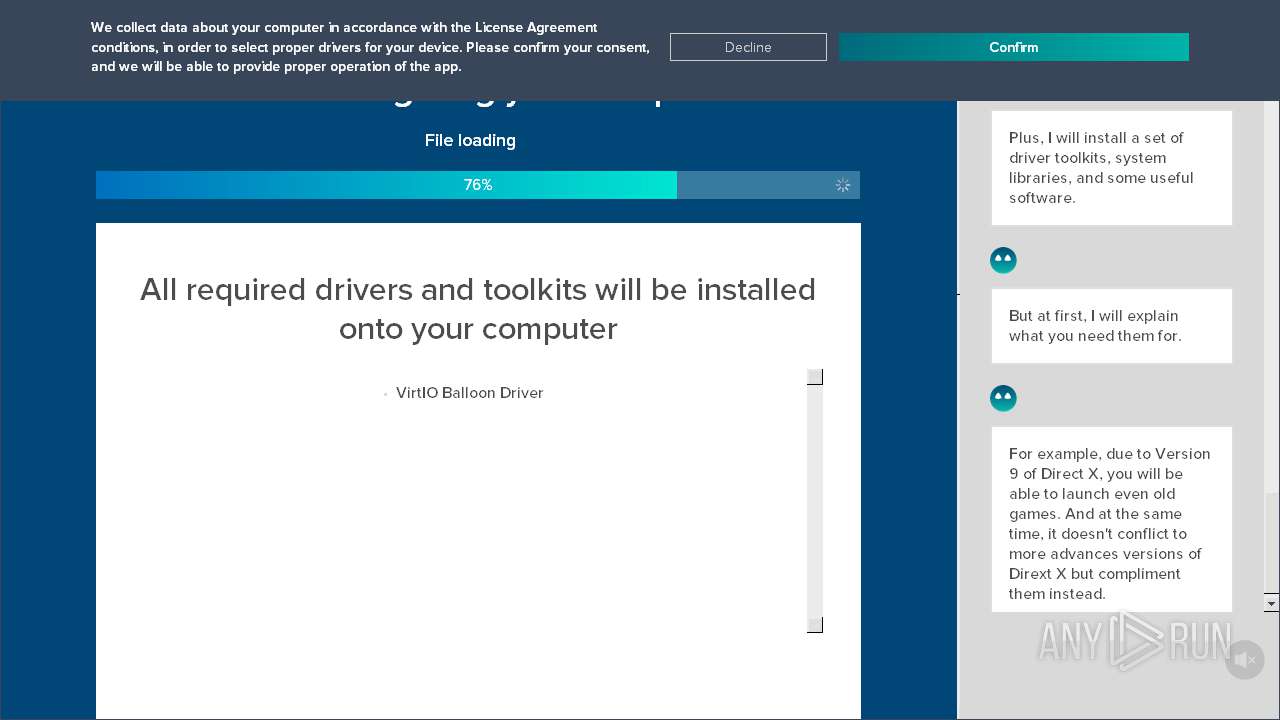This screenshot has width=1280, height=720.
Task: Click the License Agreement consent notice text
Action: coord(370,47)
